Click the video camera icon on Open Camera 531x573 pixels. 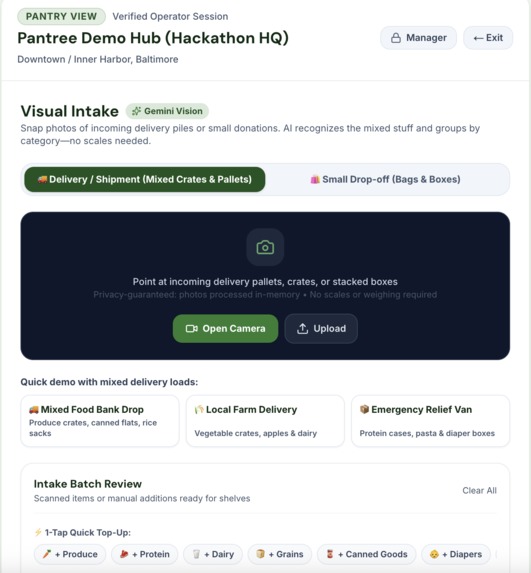(x=191, y=329)
